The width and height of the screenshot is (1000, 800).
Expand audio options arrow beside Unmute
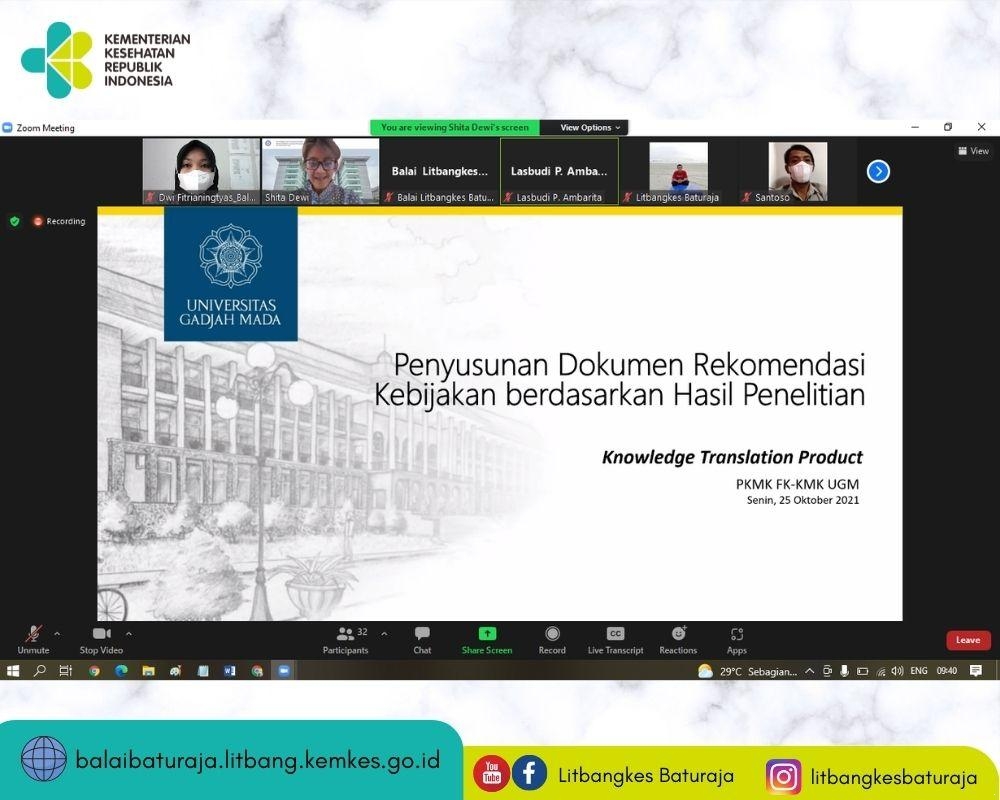[57, 633]
